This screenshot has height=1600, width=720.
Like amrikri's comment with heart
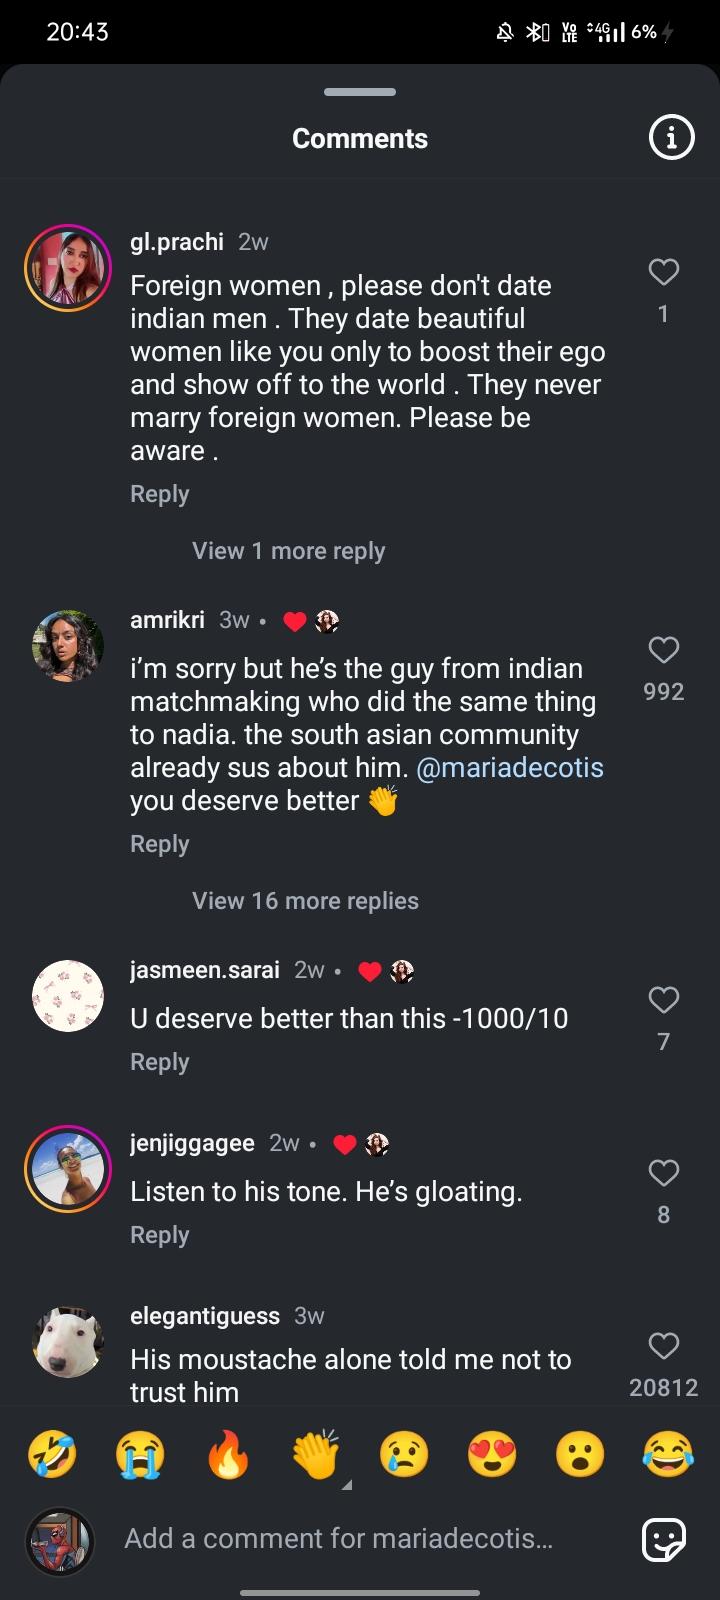663,650
